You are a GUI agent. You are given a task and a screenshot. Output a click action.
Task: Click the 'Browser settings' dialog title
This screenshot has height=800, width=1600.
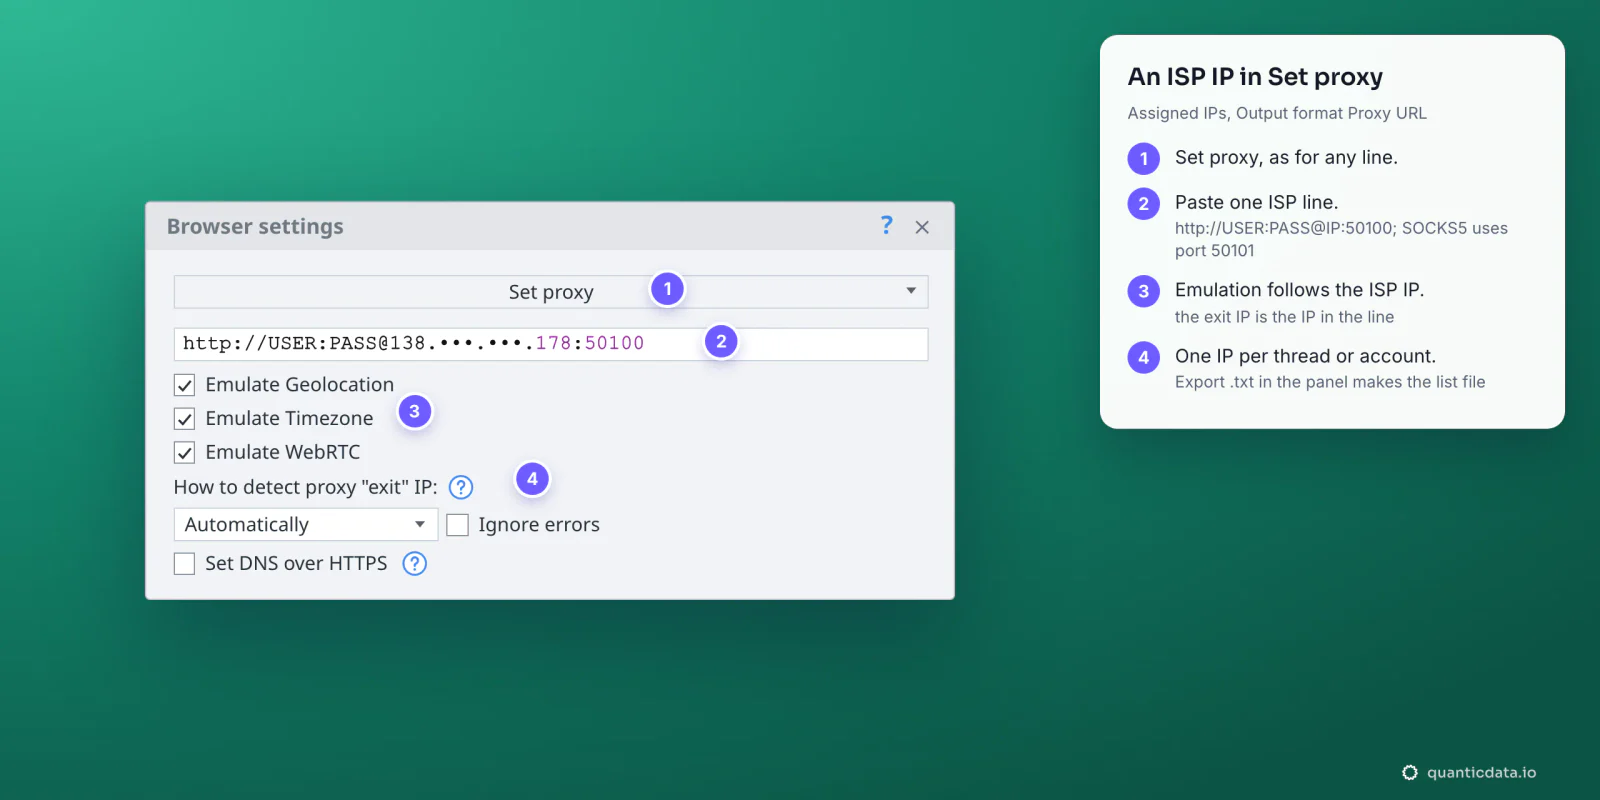[x=255, y=227]
